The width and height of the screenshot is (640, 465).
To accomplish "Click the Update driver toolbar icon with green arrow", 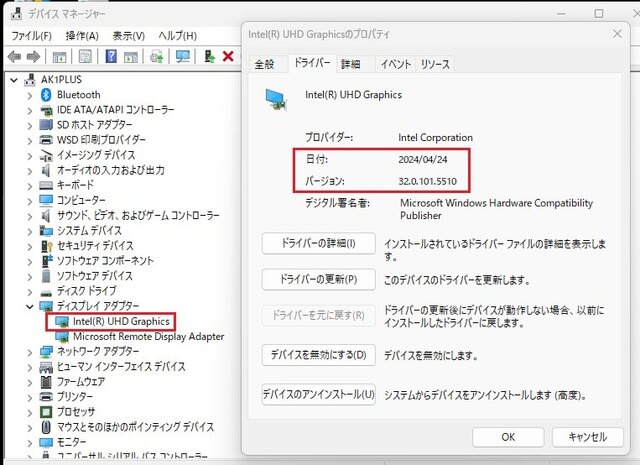I will click(209, 56).
